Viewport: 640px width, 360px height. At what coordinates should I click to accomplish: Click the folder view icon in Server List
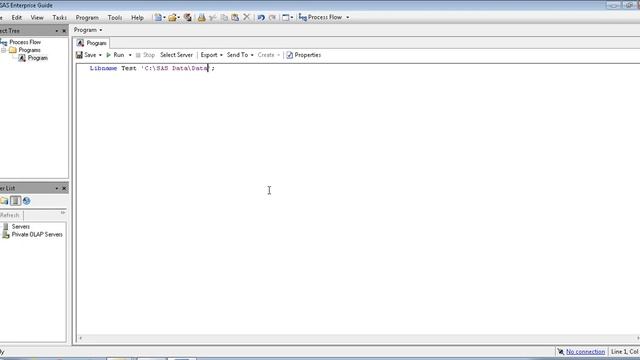[x=4, y=201]
